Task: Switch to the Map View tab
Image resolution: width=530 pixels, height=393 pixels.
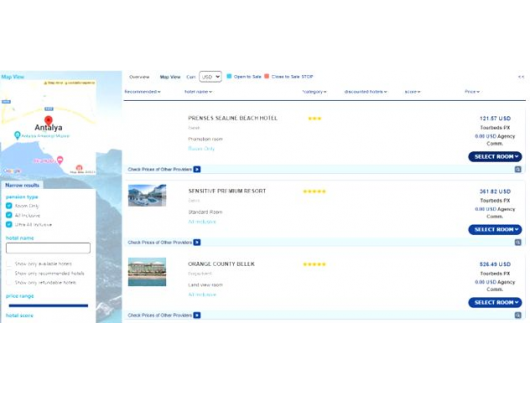Action: (x=170, y=77)
